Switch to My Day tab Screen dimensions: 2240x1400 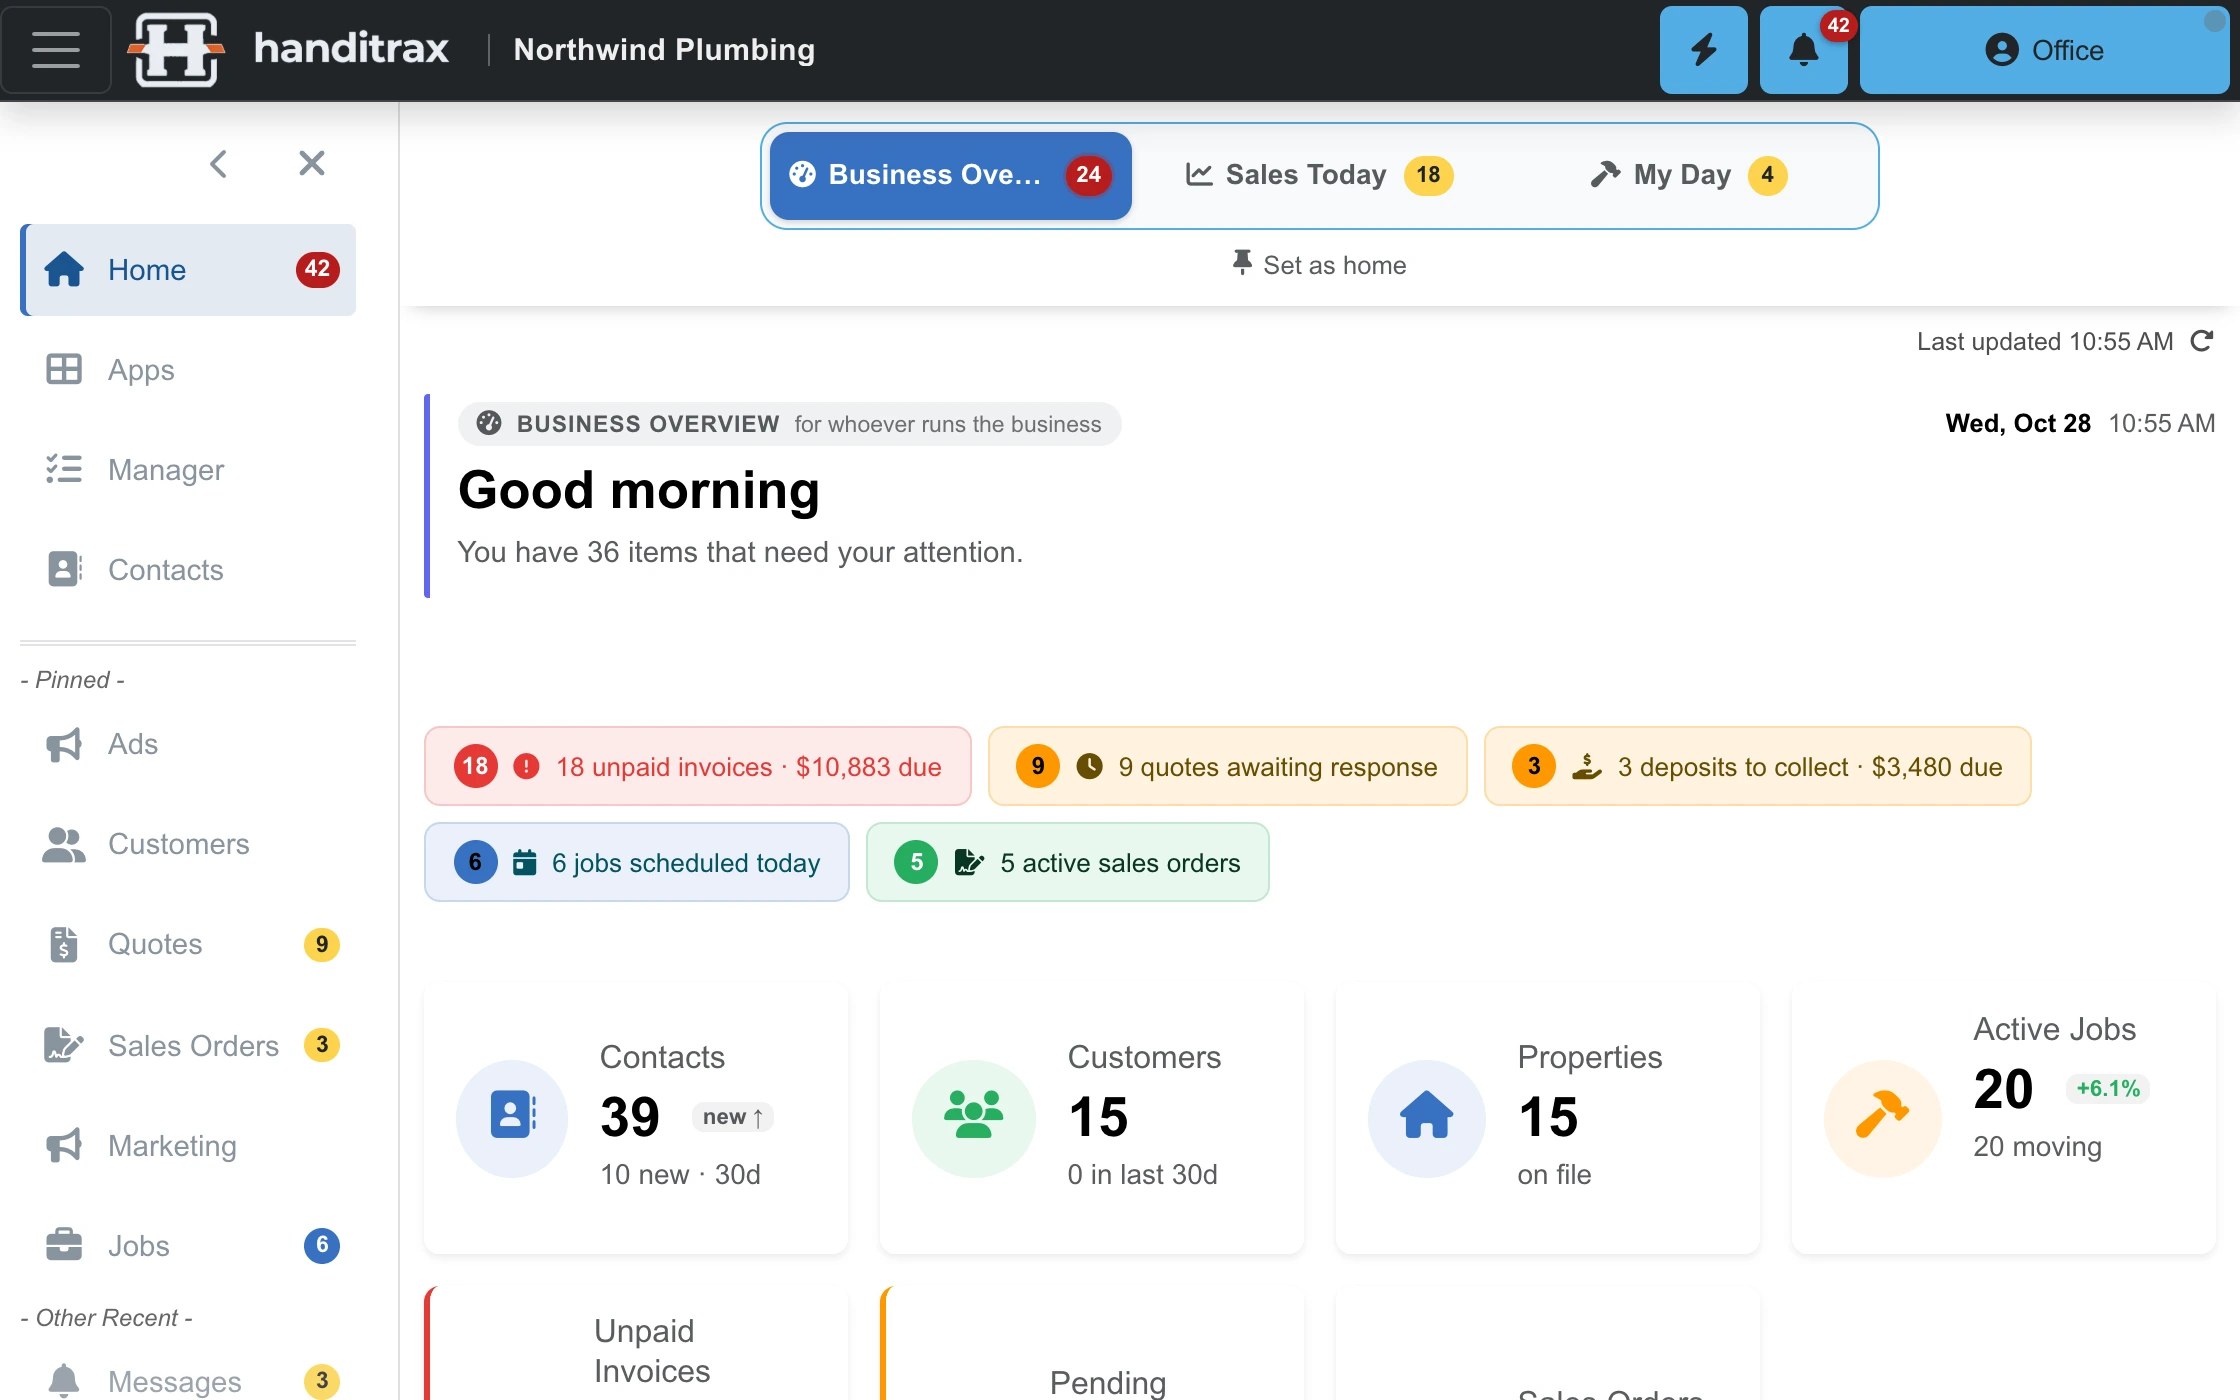pyautogui.click(x=1688, y=175)
